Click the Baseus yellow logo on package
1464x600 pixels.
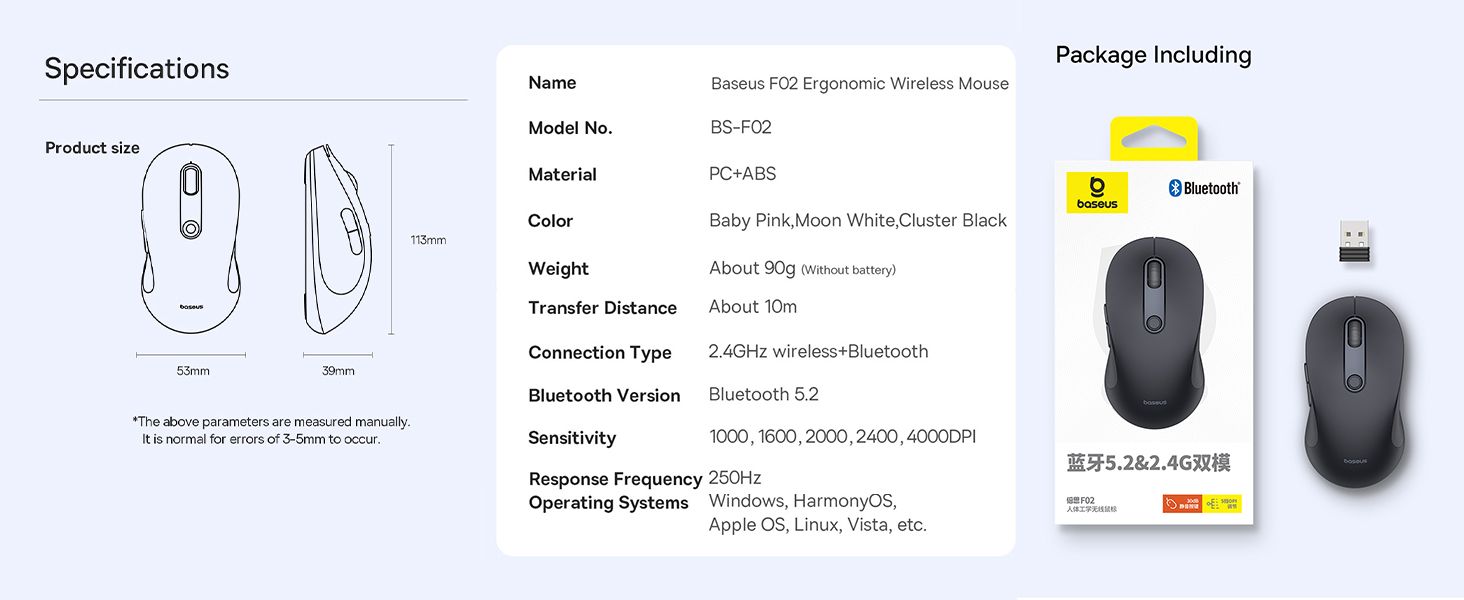pyautogui.click(x=1096, y=192)
